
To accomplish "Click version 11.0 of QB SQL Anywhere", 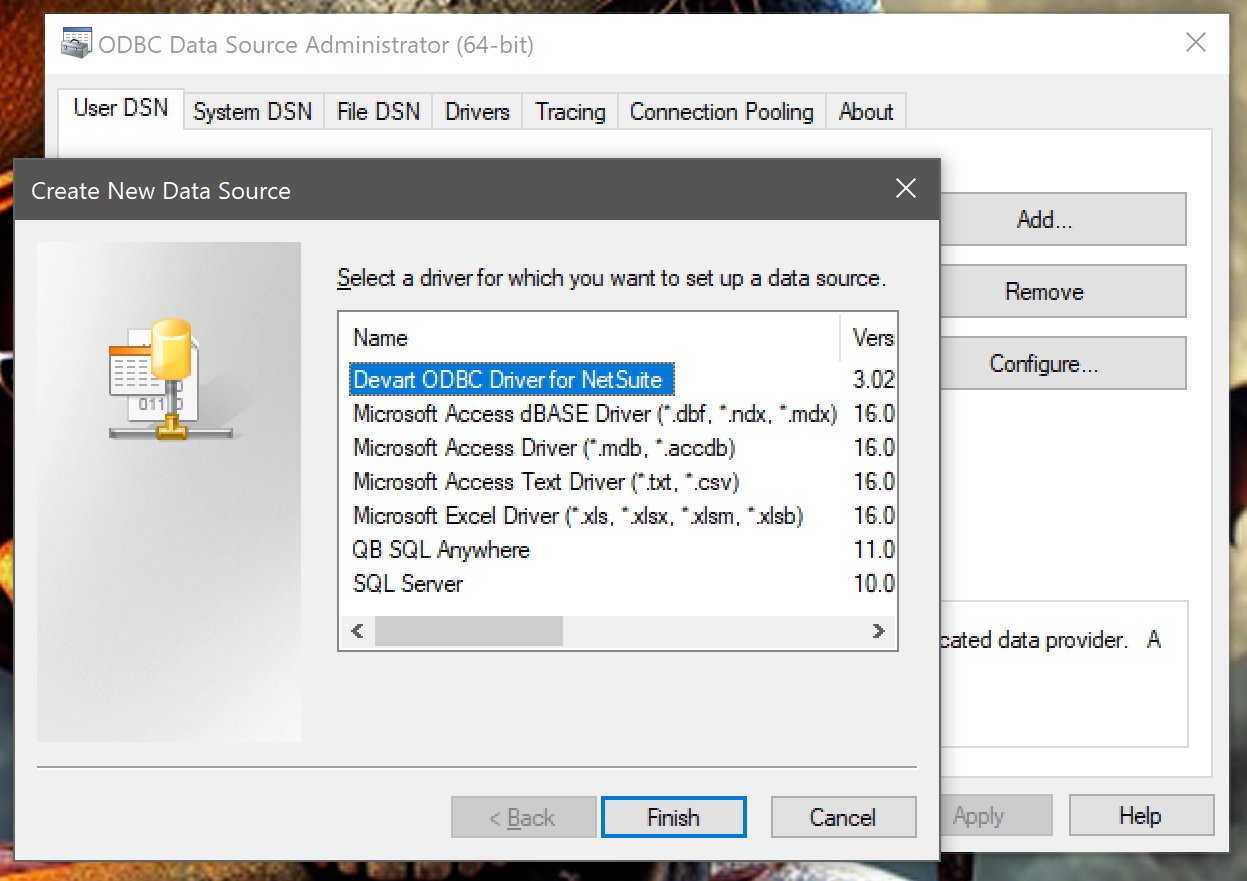I will pyautogui.click(x=873, y=550).
